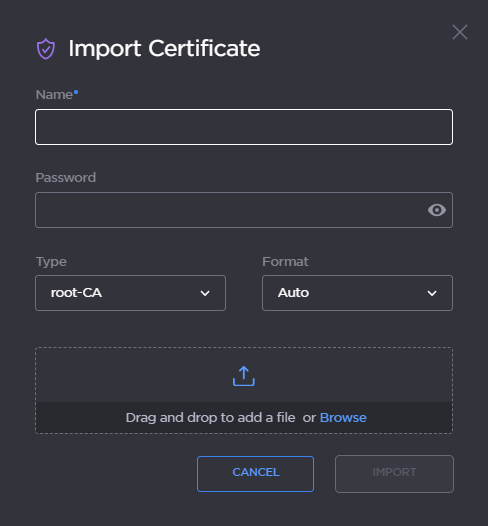Viewport: 488px width, 526px height.
Task: Toggle password visibility with the eye icon
Action: [x=437, y=210]
